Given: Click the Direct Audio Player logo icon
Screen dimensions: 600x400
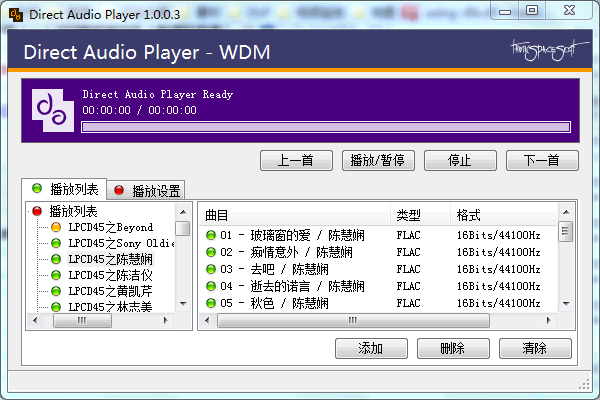Looking at the screenshot, I should 53,111.
